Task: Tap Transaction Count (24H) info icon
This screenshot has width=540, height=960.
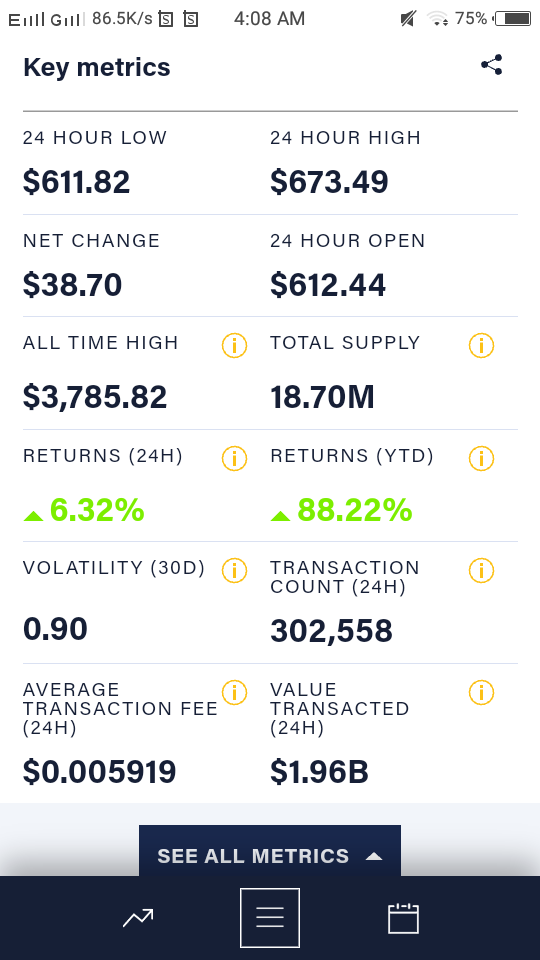Action: click(x=481, y=571)
